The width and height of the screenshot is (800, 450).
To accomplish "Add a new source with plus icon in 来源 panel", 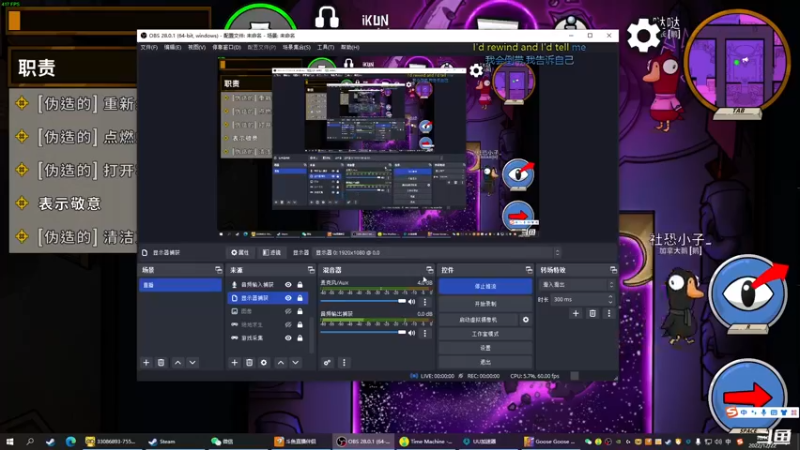I will (x=234, y=362).
